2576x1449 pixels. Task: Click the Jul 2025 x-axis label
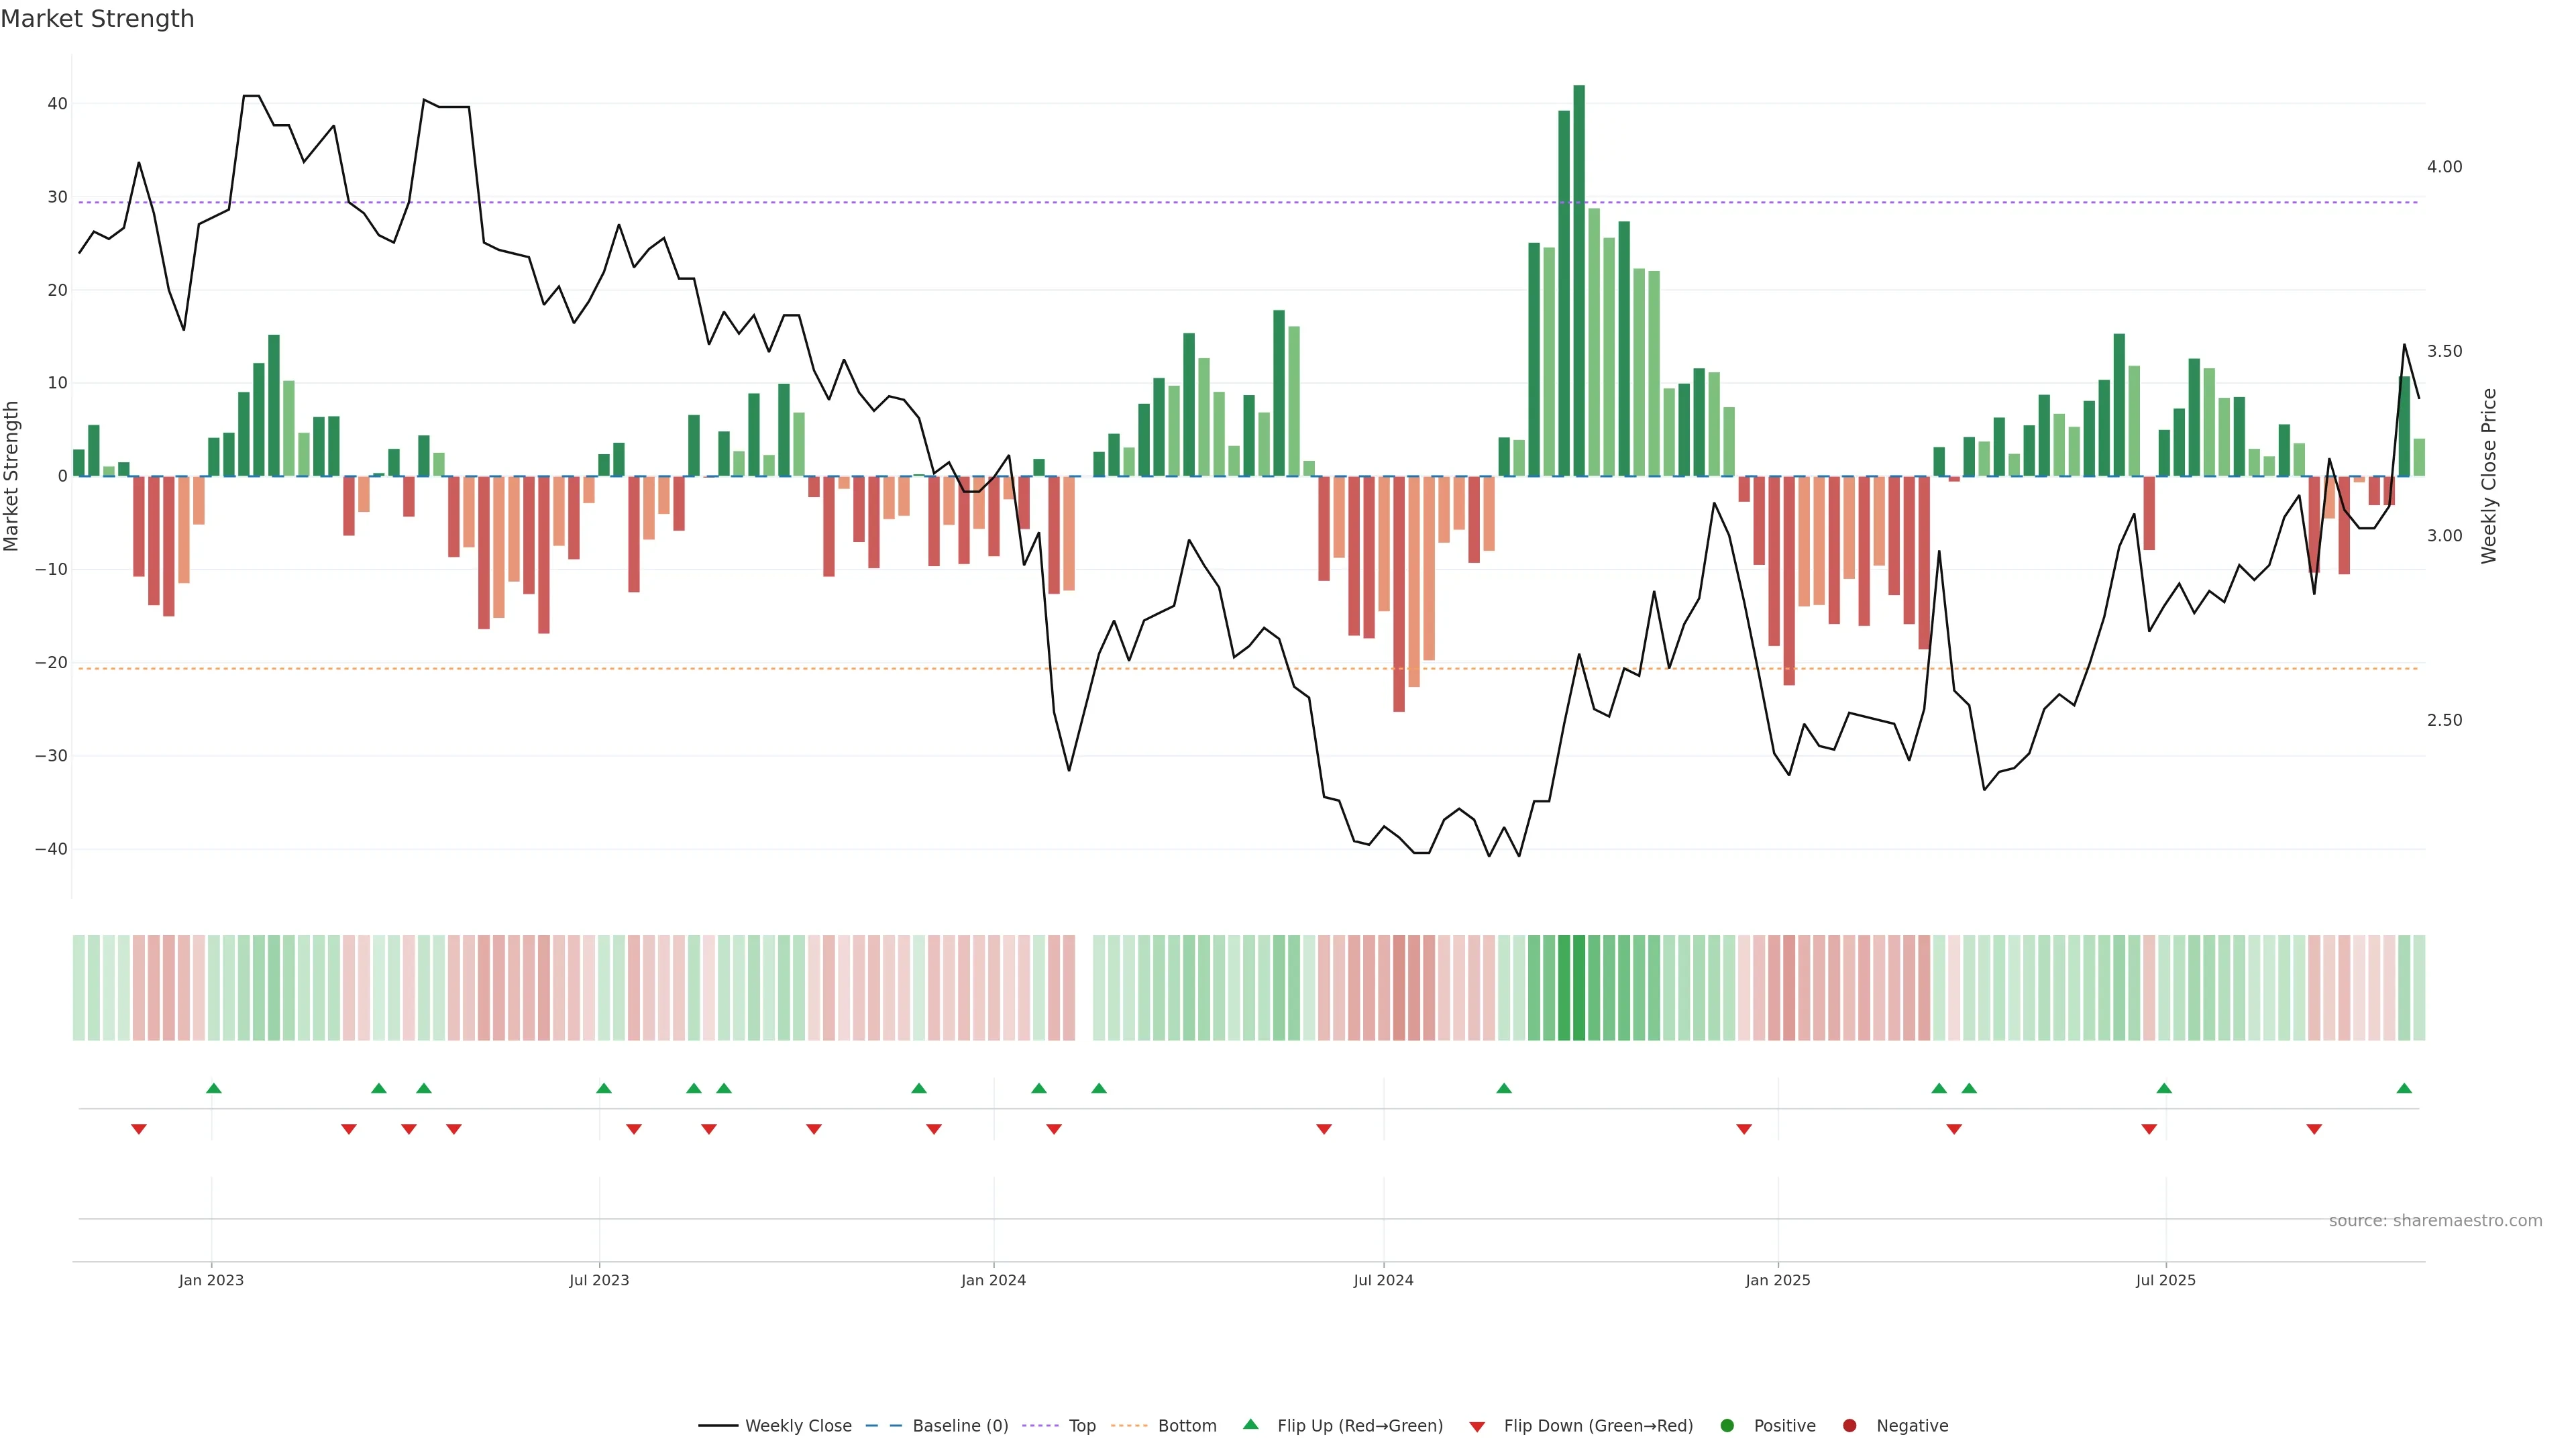click(2165, 1280)
